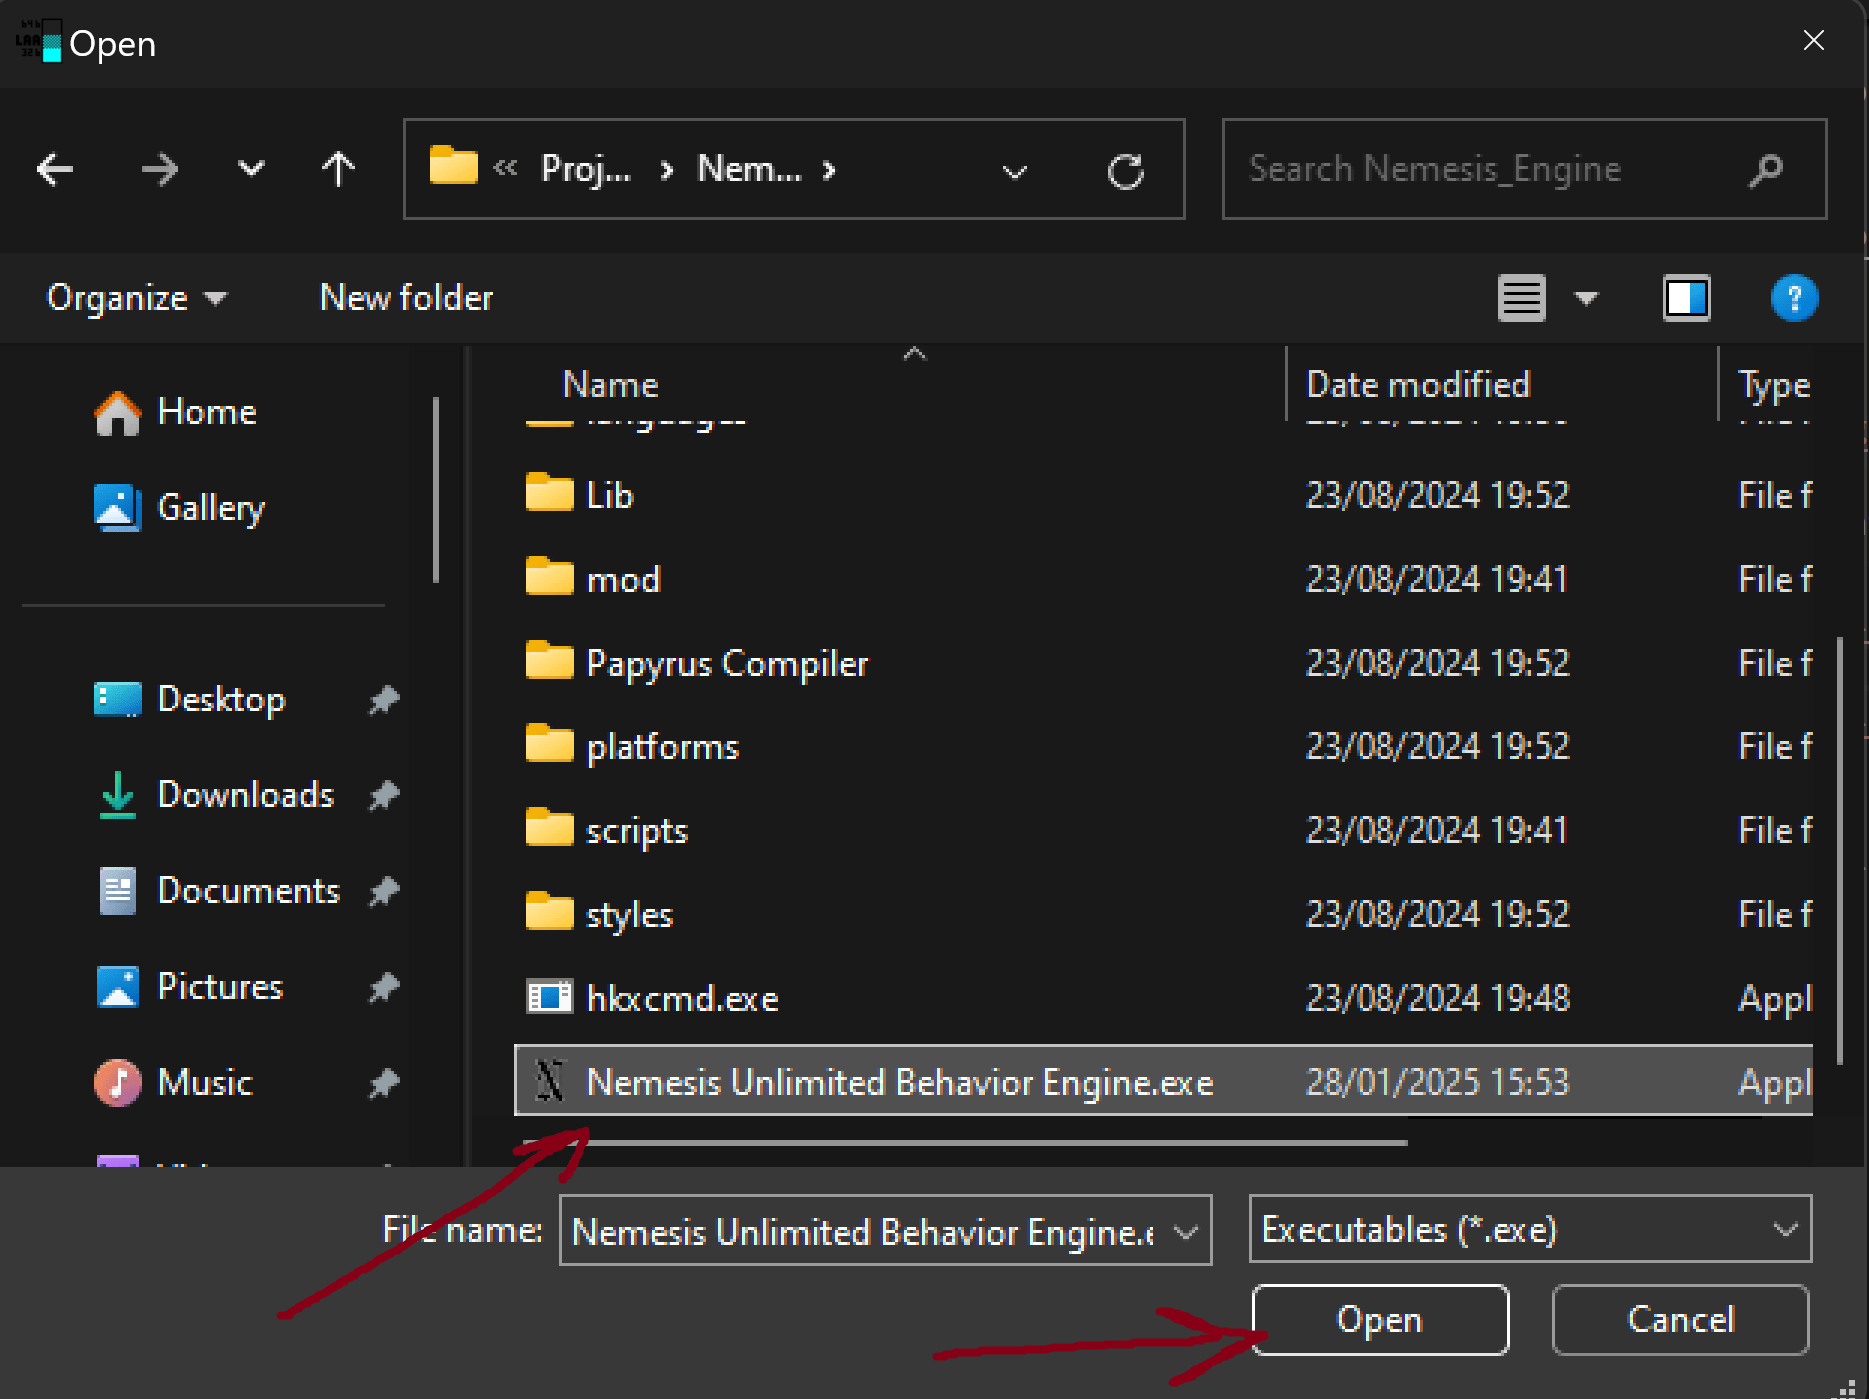This screenshot has height=1399, width=1869.
Task: Click the blue Help question mark icon
Action: pos(1793,298)
